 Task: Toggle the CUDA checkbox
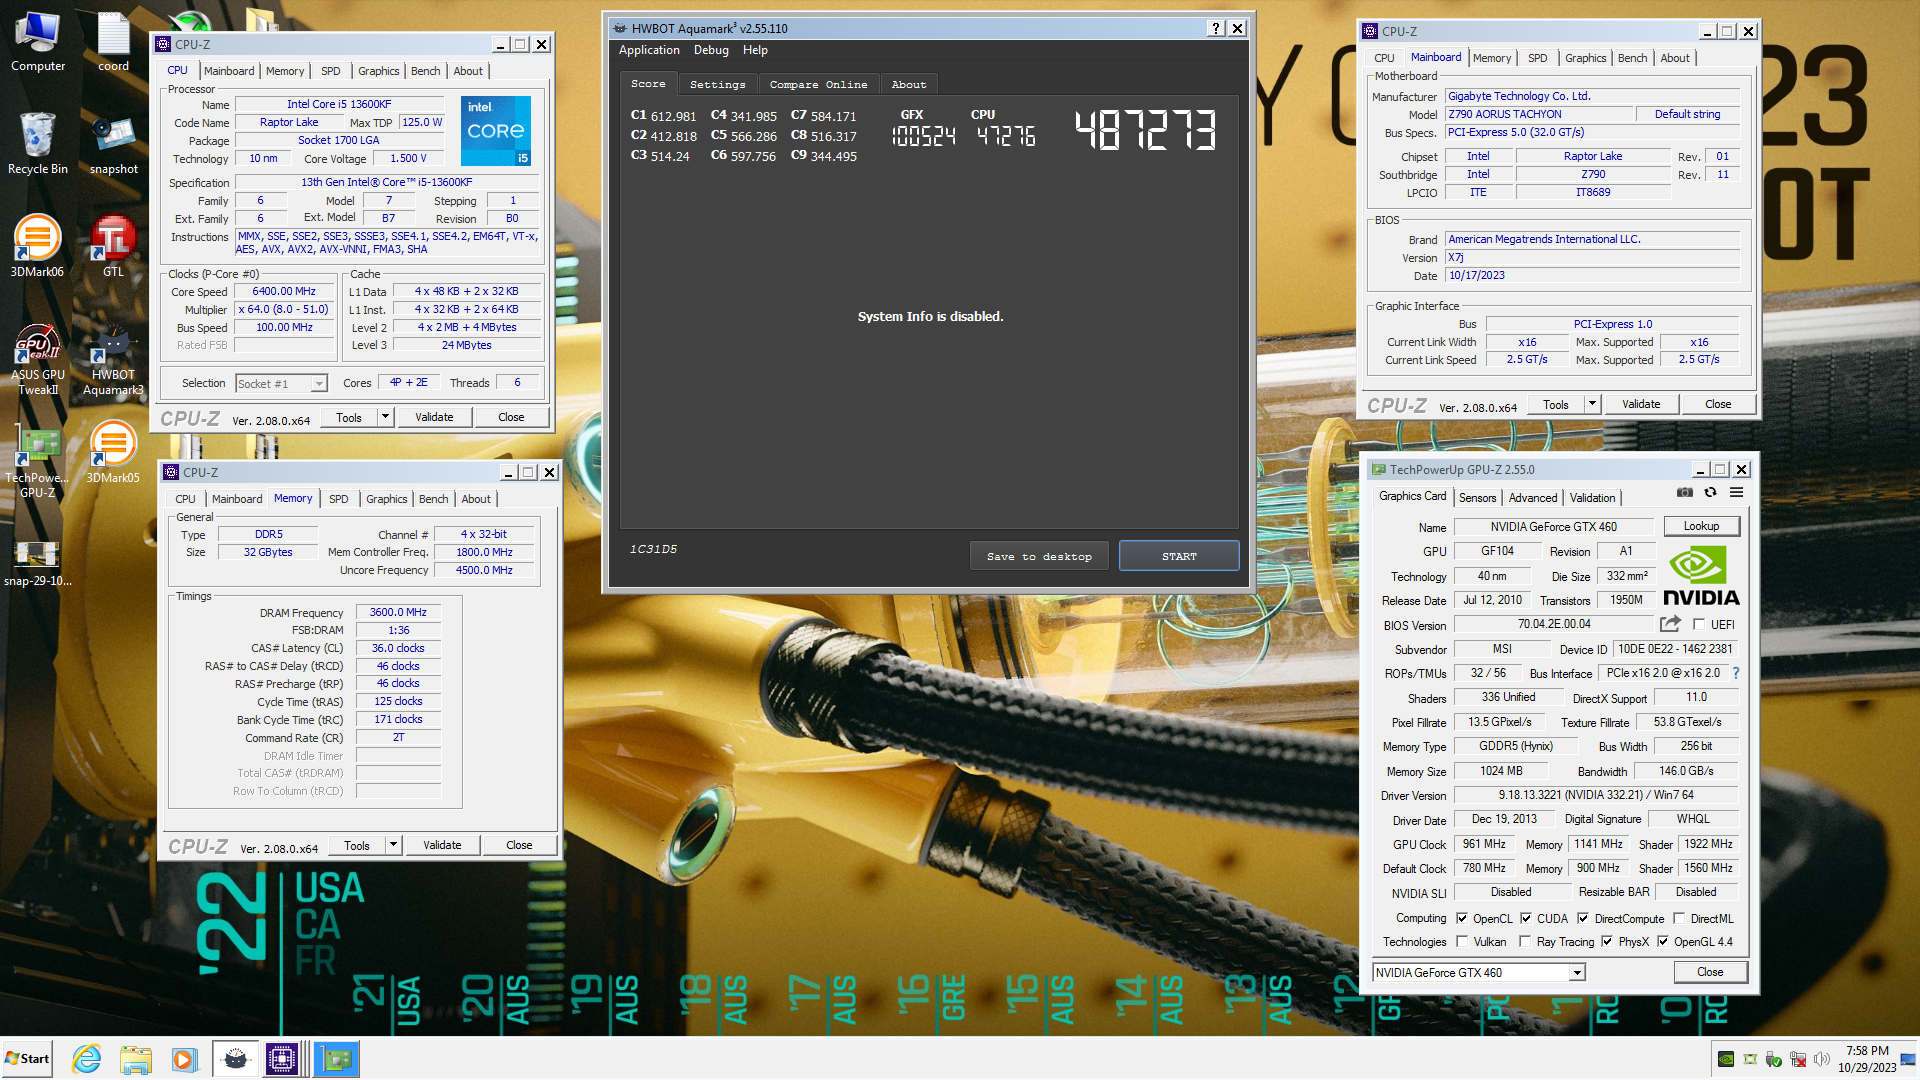[1526, 918]
